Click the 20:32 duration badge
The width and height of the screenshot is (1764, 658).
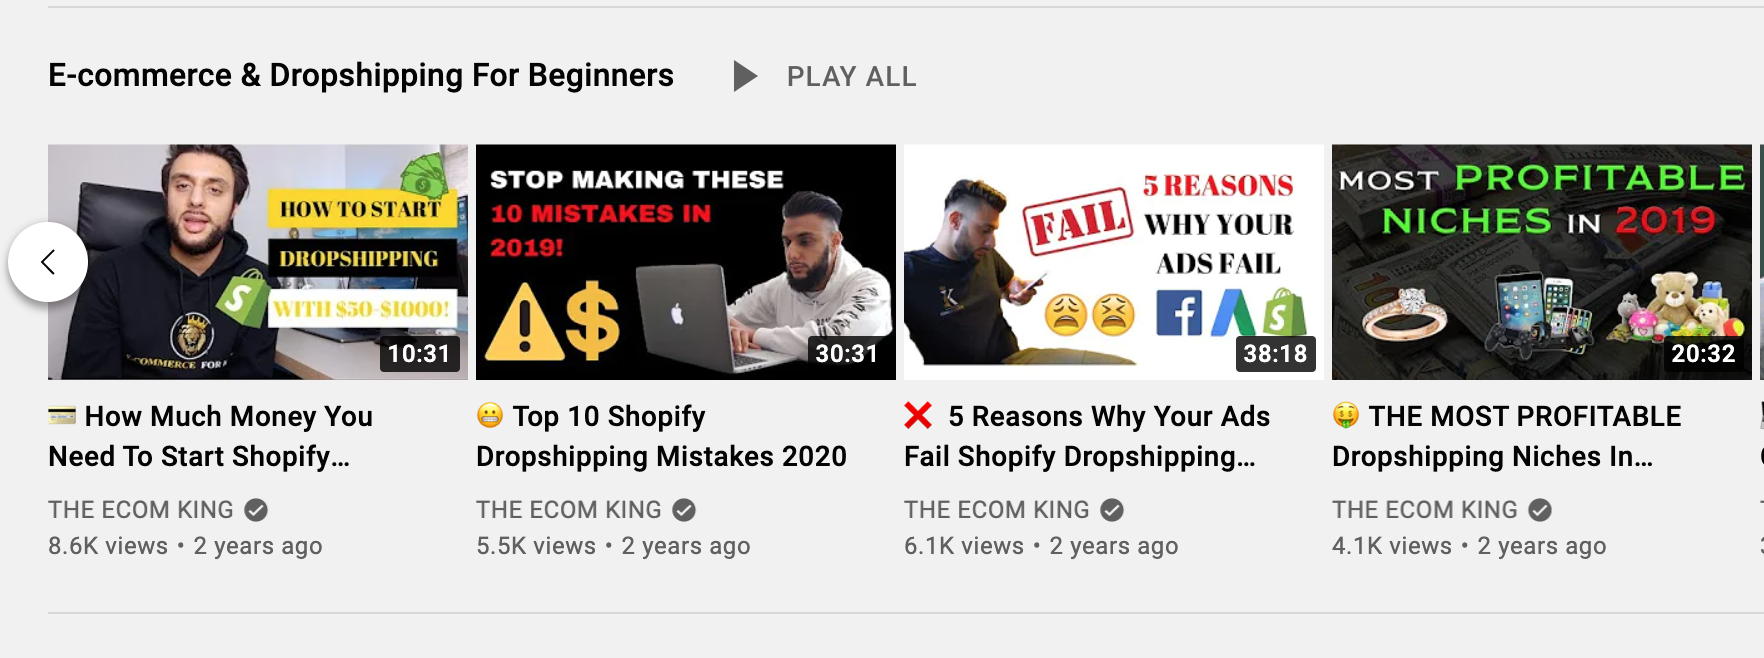(x=1703, y=354)
